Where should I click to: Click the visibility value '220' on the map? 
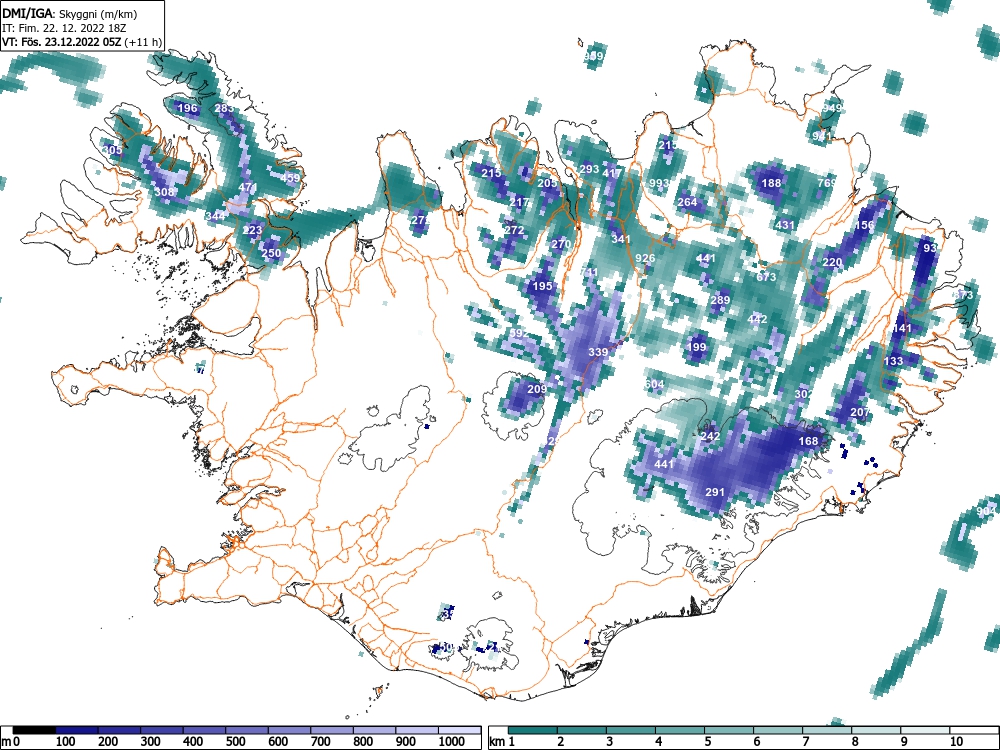(x=832, y=262)
